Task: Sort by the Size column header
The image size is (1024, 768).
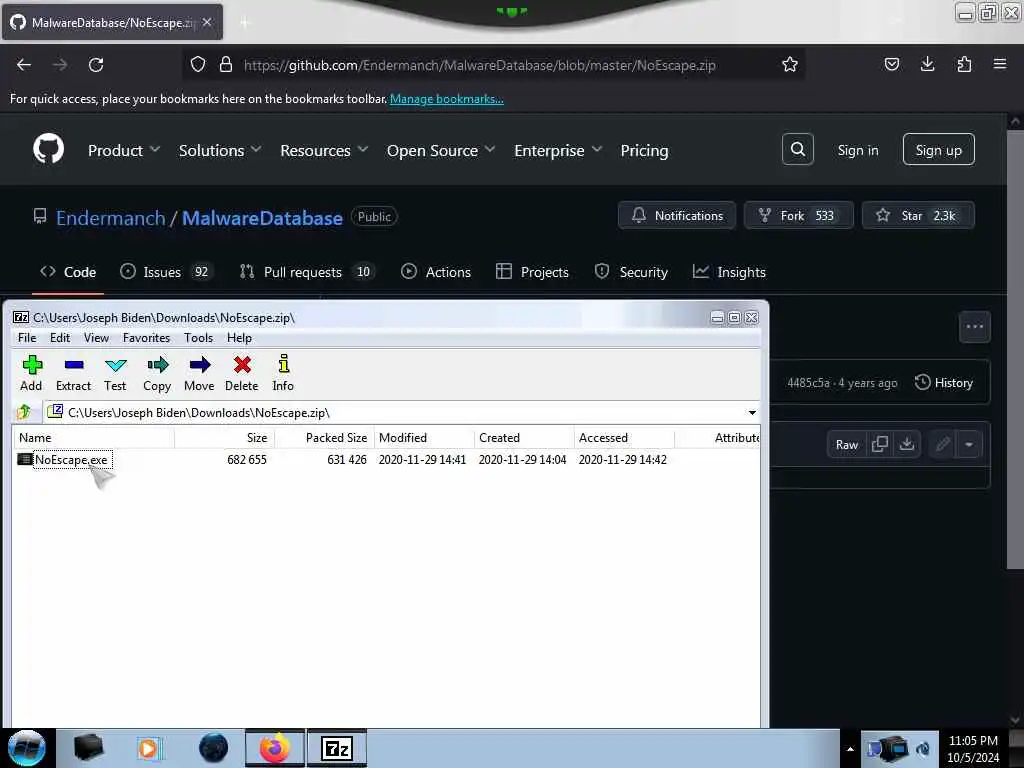Action: click(225, 438)
